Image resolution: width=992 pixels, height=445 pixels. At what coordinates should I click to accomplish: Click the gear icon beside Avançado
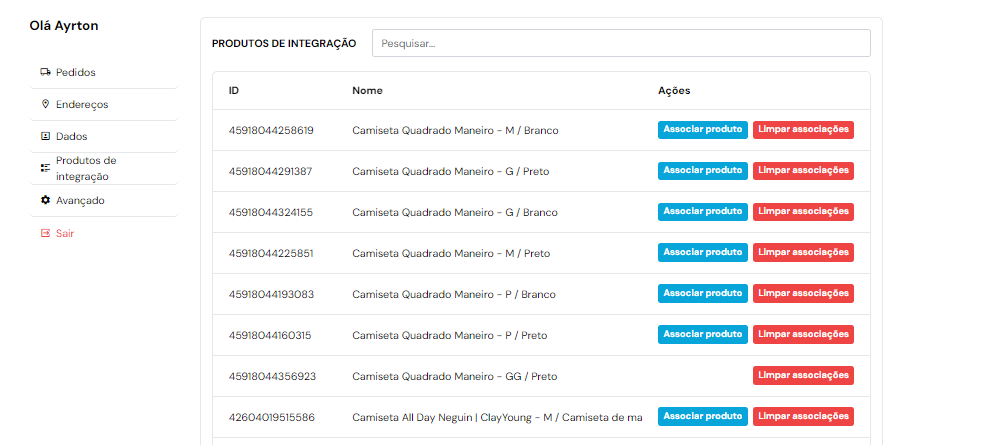click(46, 200)
